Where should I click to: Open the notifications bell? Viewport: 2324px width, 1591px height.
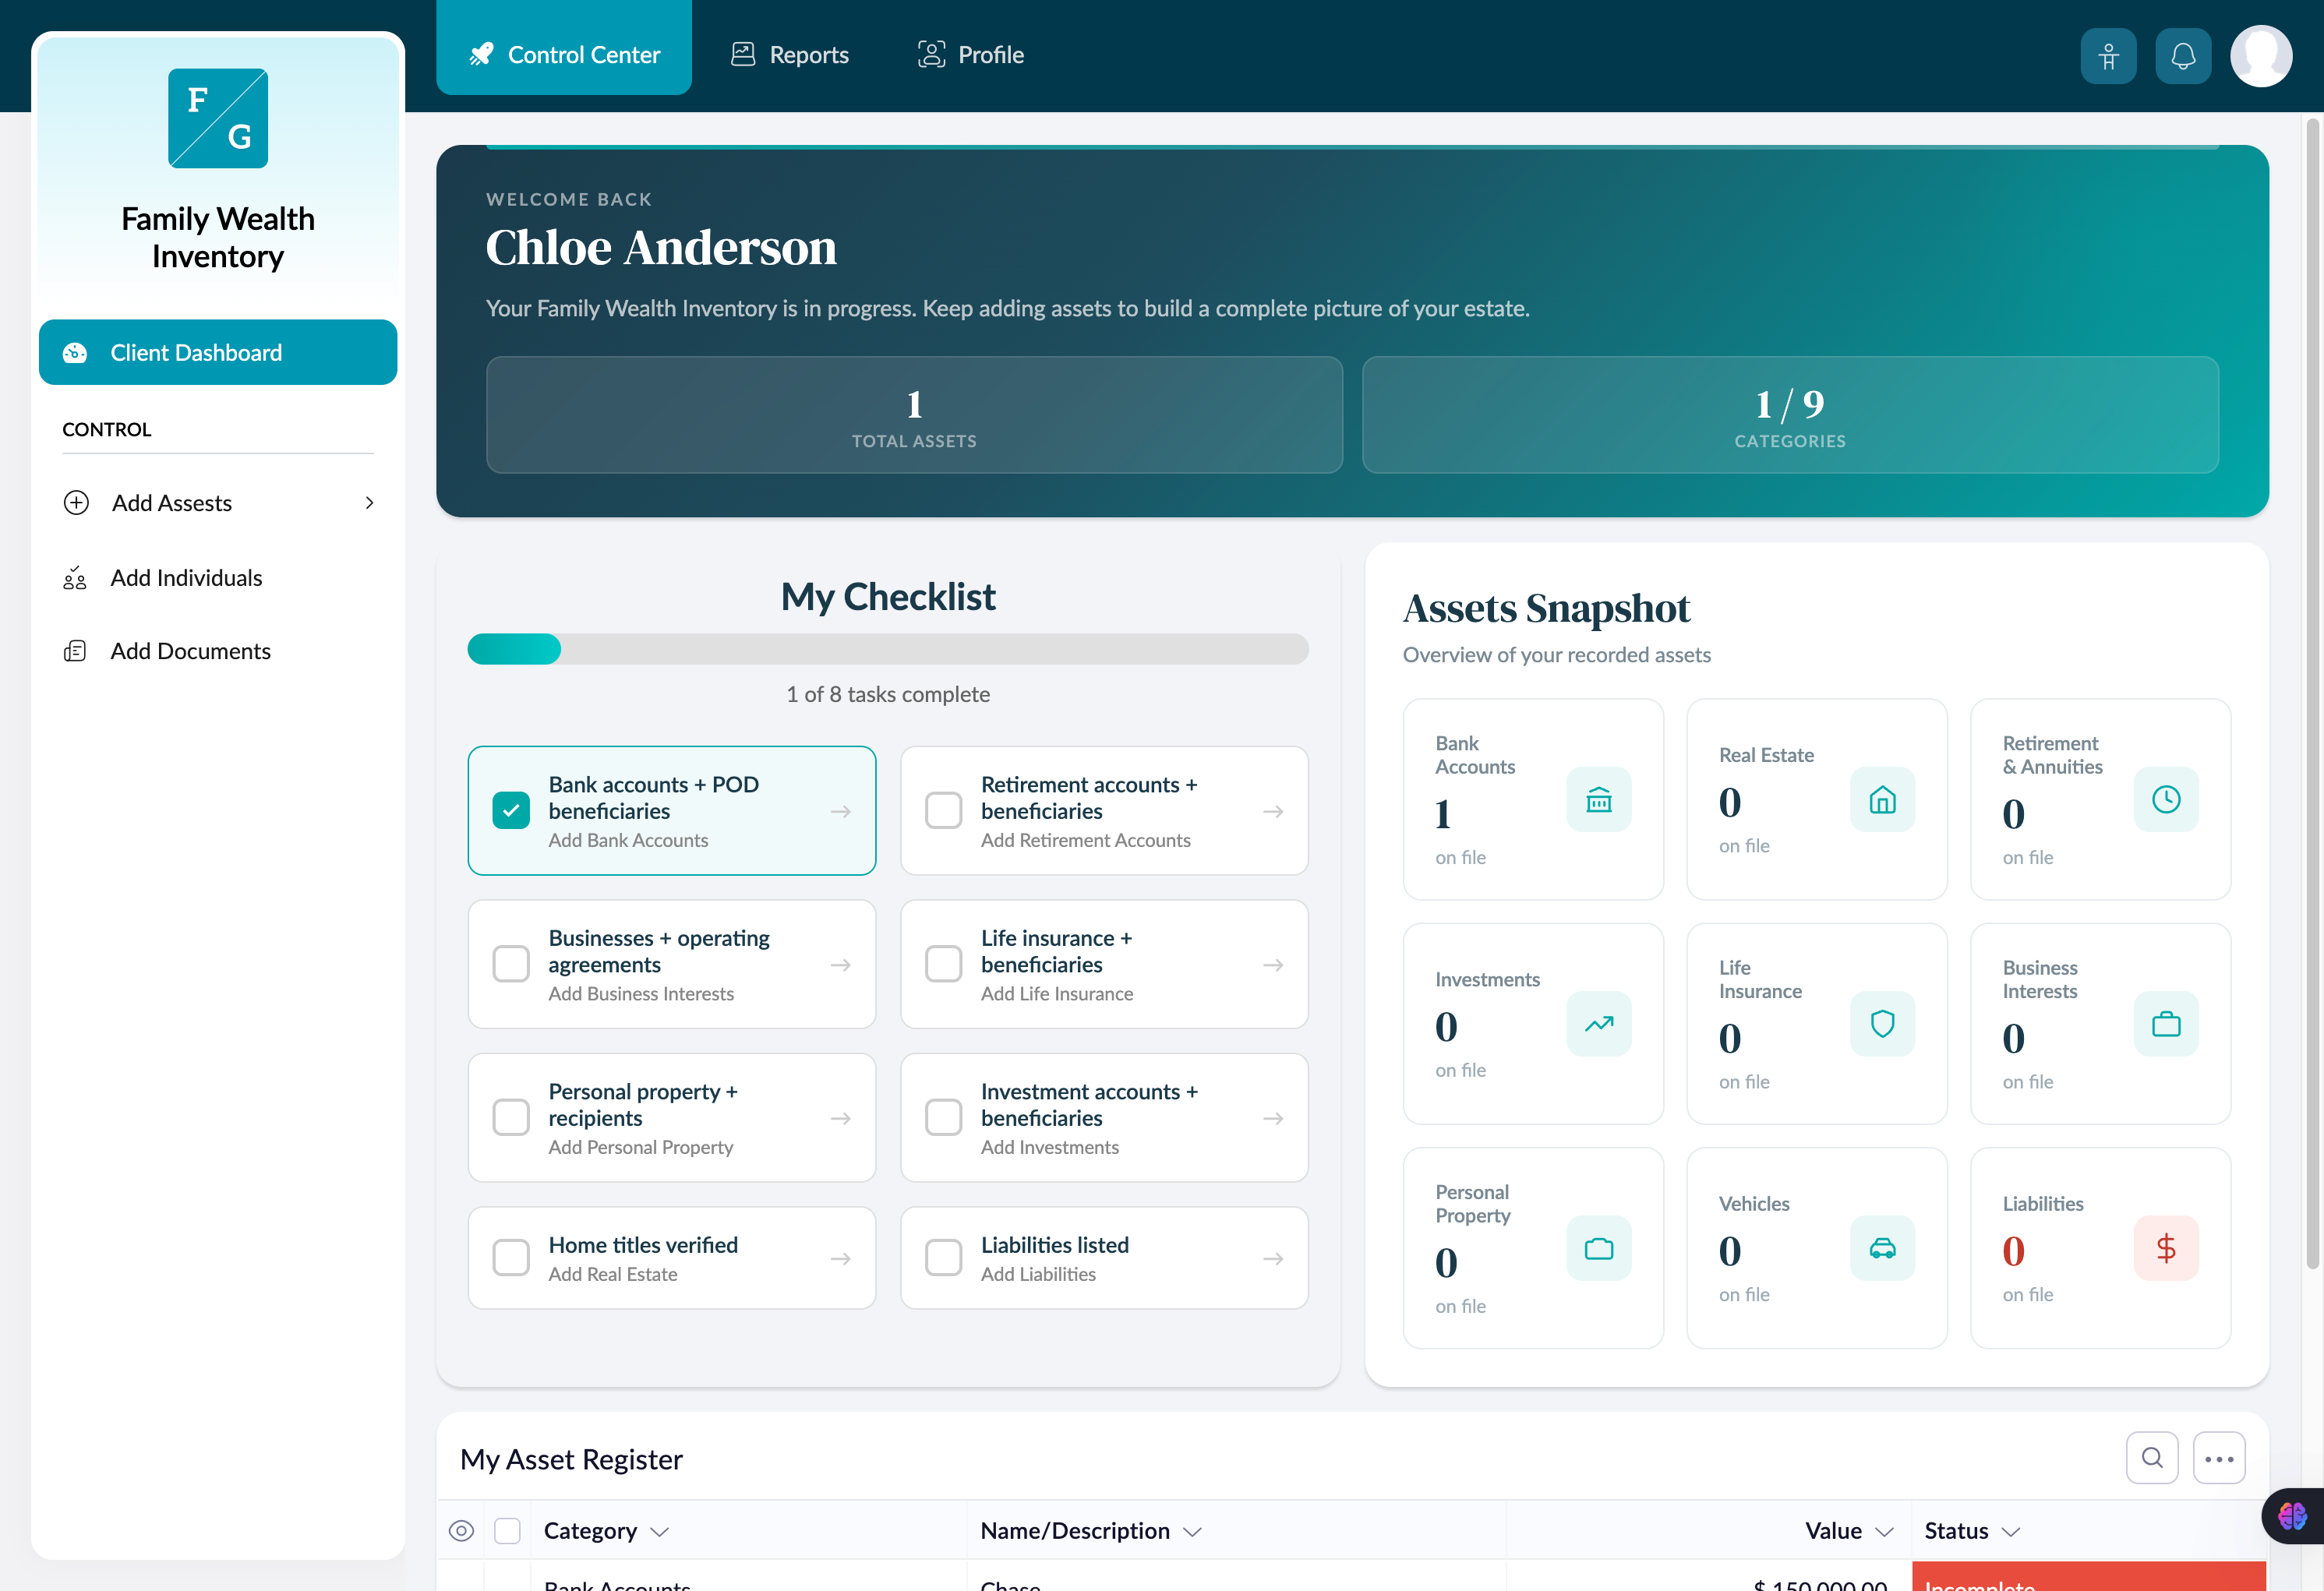pos(2183,55)
